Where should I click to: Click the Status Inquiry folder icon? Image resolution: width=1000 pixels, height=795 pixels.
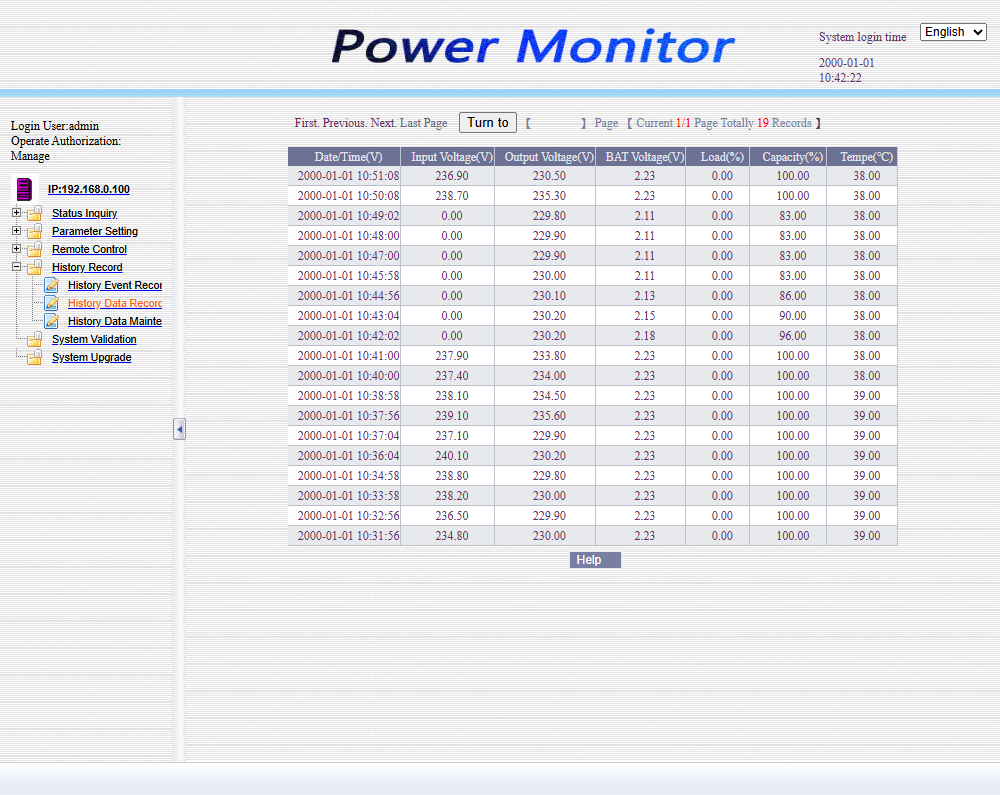[x=35, y=214]
